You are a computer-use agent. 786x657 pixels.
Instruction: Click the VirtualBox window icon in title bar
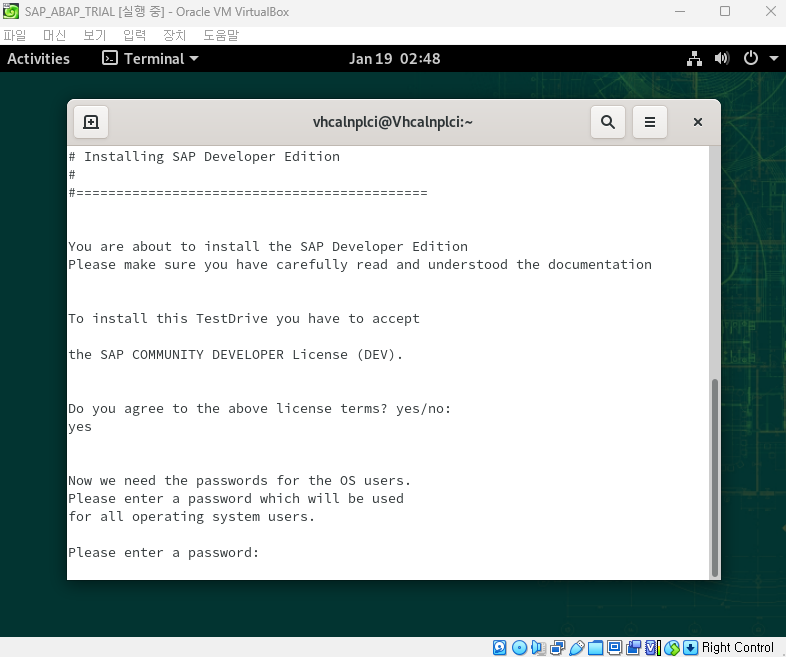11,11
